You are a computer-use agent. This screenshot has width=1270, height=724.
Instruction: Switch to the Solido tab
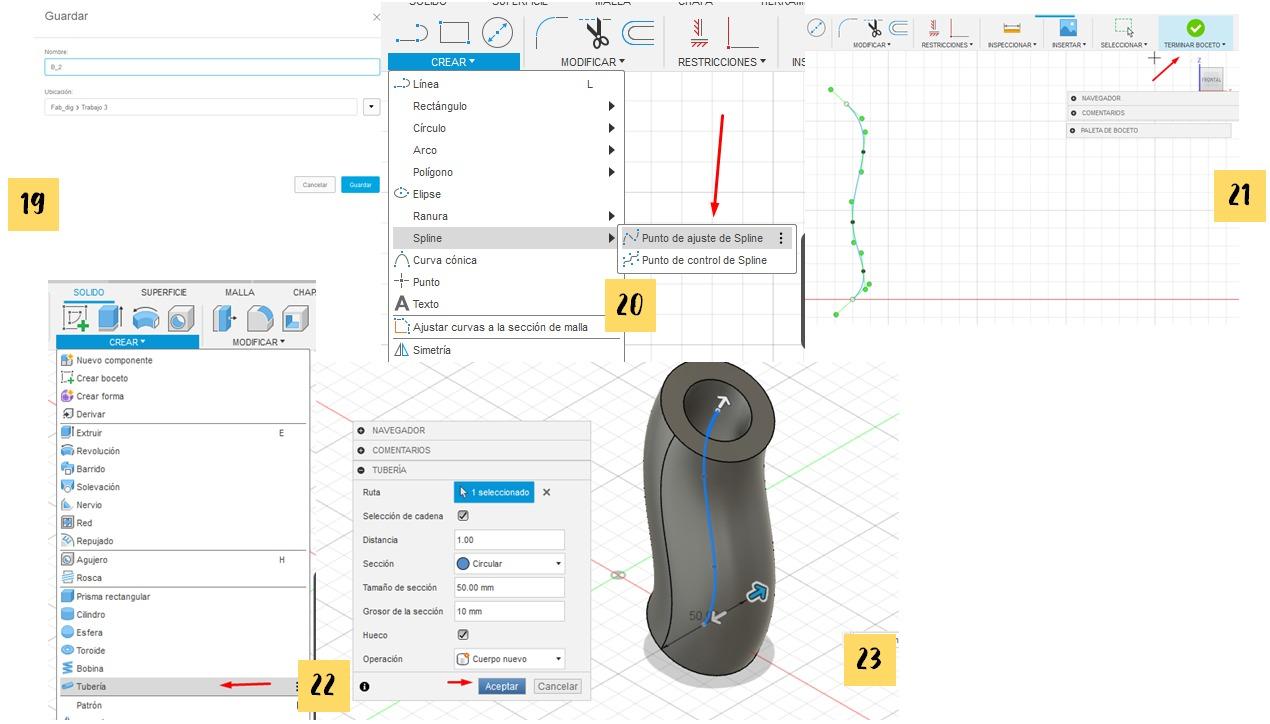tap(88, 292)
